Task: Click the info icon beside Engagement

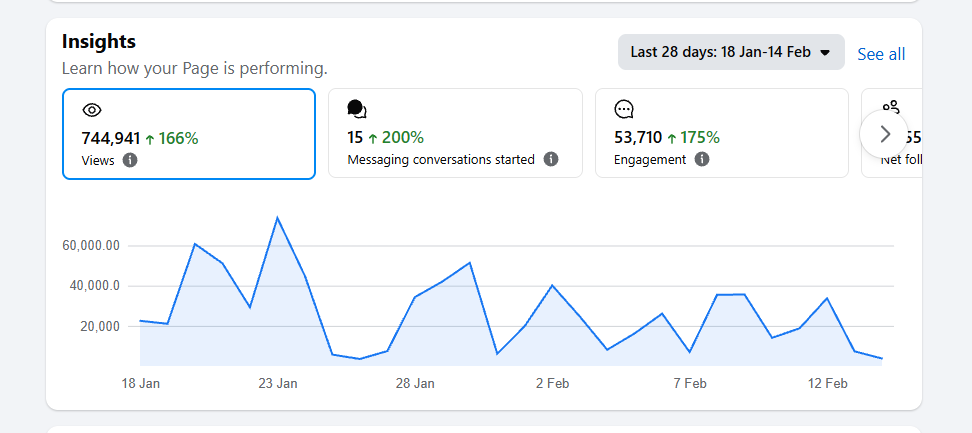Action: click(x=702, y=160)
